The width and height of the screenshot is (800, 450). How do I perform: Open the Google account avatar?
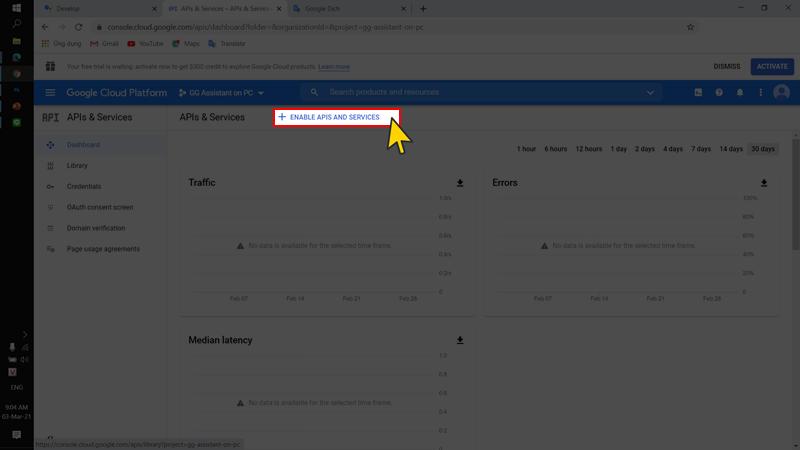click(781, 92)
